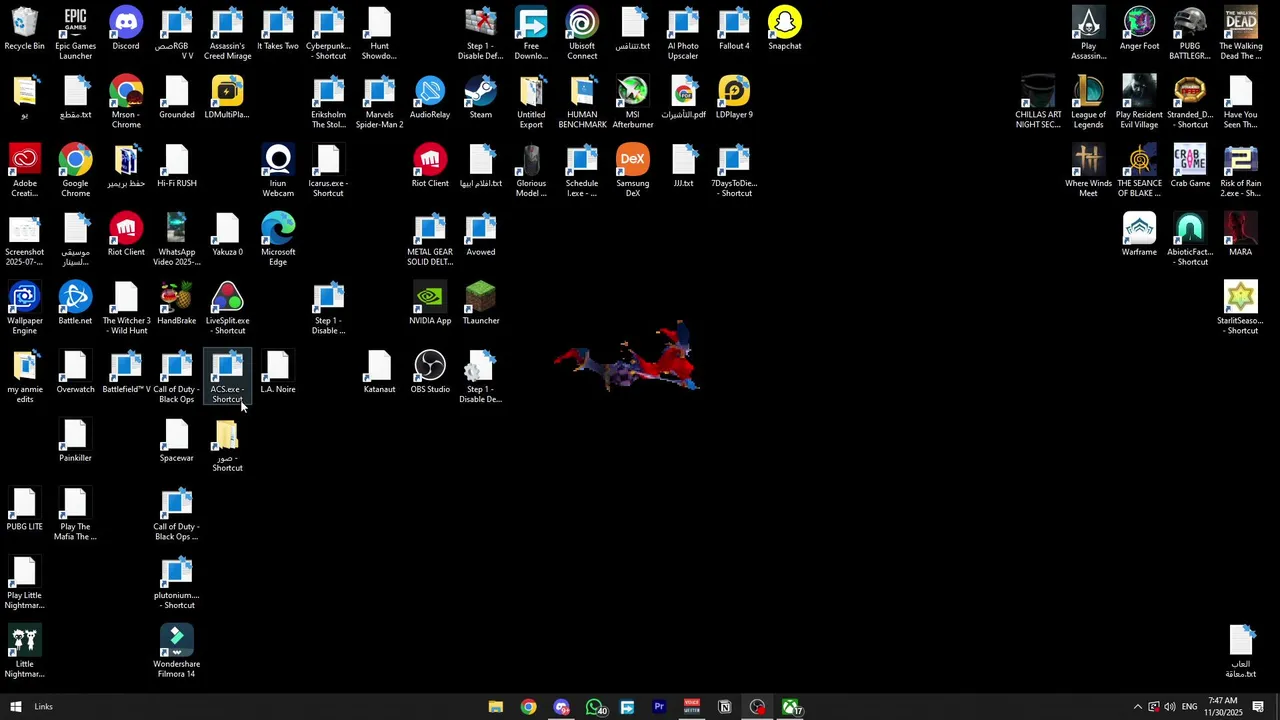This screenshot has width=1280, height=720.
Task: Select the Steam desktop shortcut
Action: 481,98
